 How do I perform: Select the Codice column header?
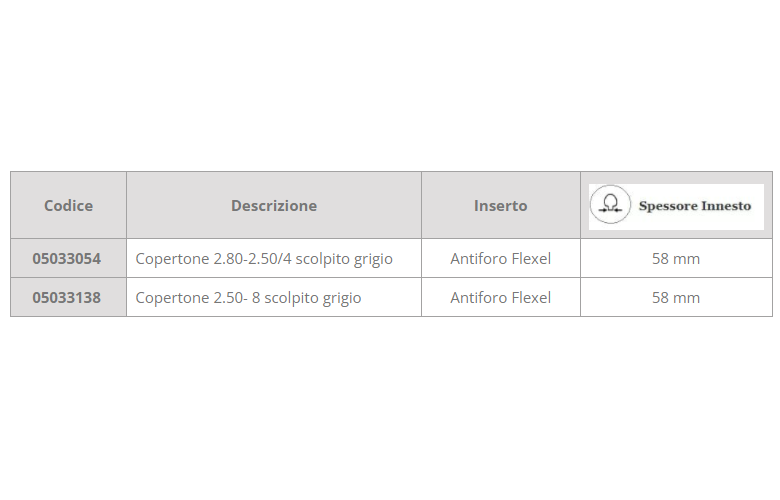click(x=68, y=206)
